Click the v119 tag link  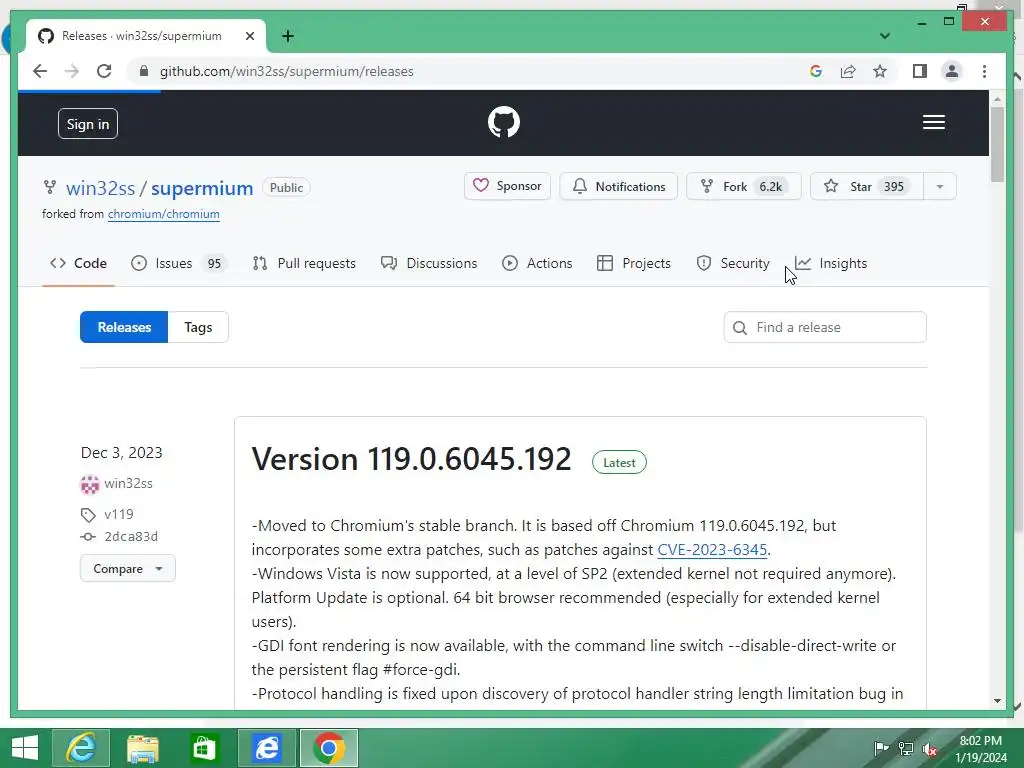(x=119, y=514)
